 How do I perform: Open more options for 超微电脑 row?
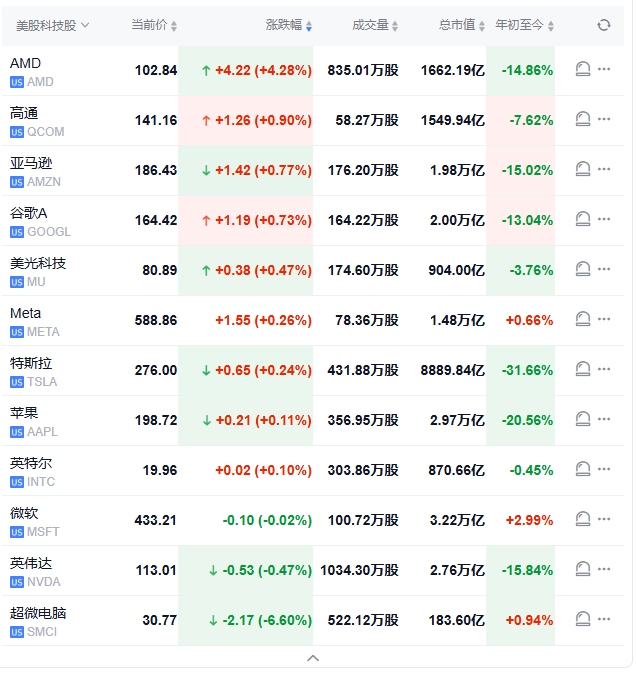click(x=604, y=619)
